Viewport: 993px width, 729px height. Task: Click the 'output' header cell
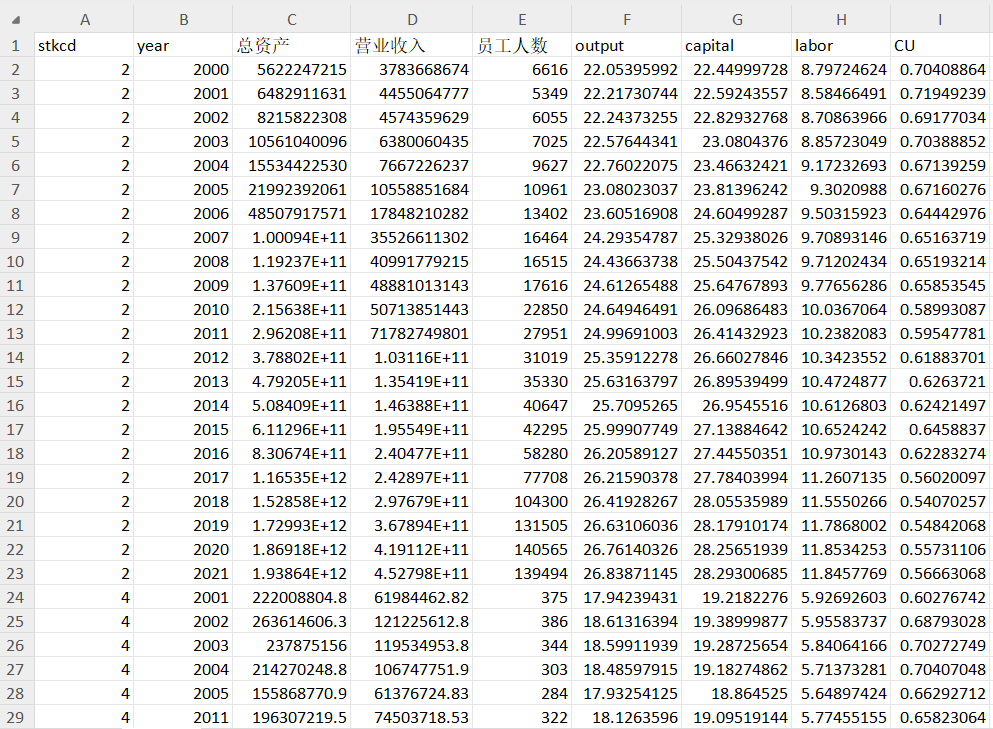pos(626,46)
